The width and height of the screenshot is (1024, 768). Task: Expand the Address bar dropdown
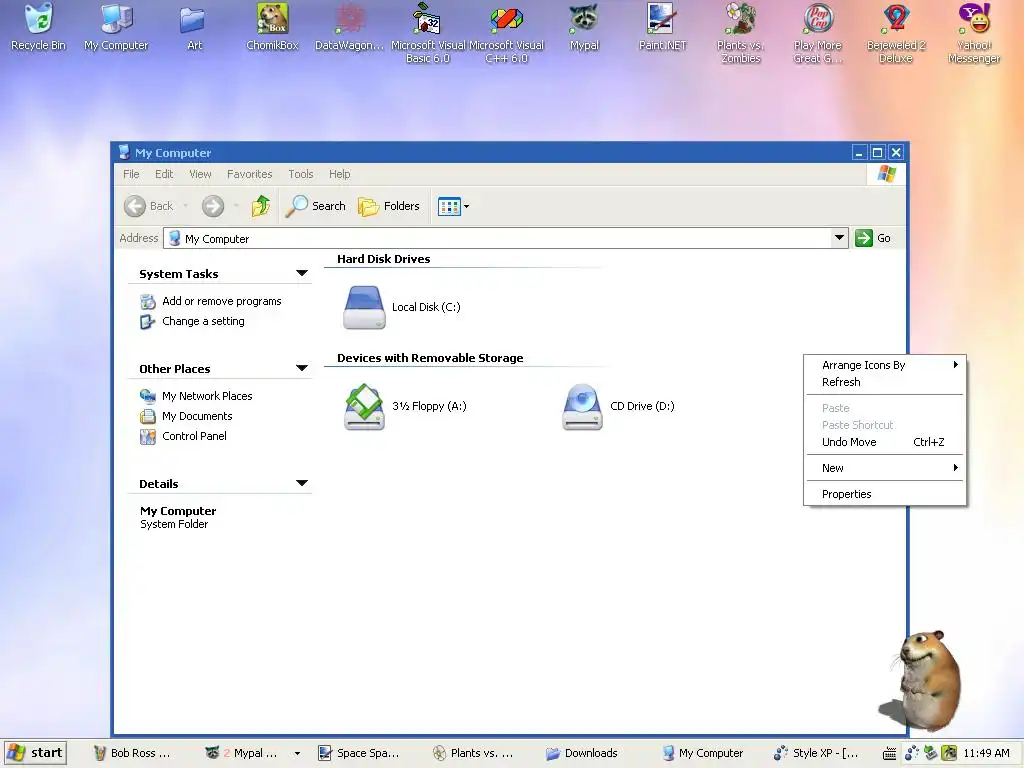pyautogui.click(x=839, y=238)
